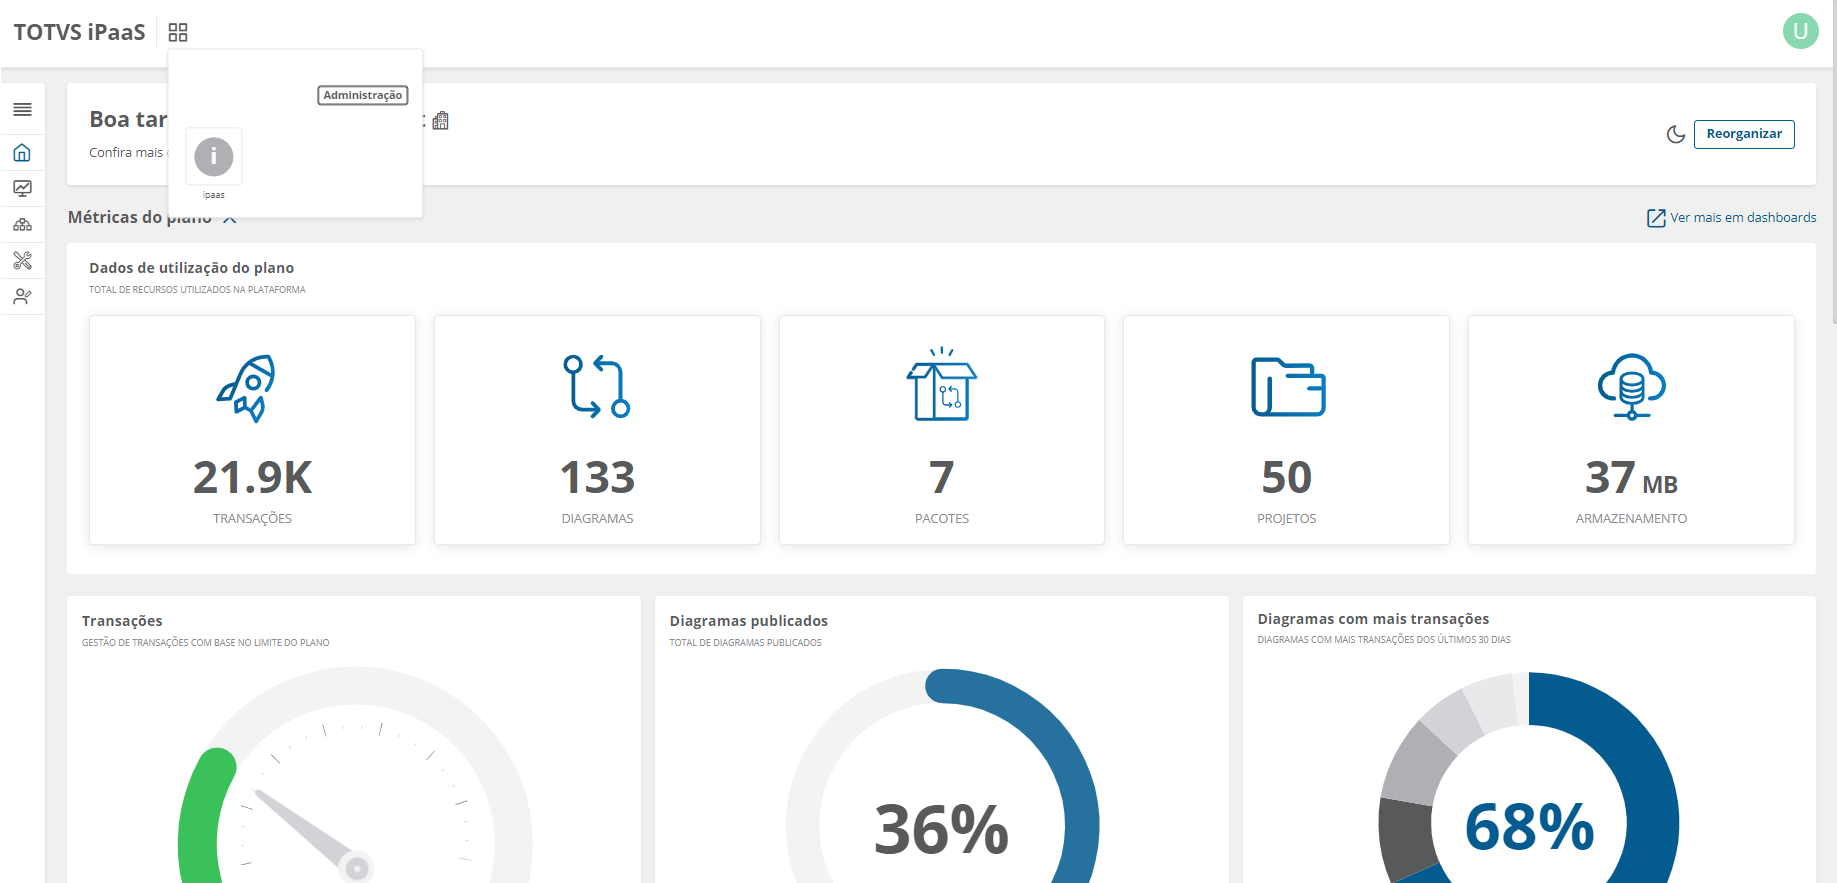Click the building icon beside the greeting
1837x883 pixels.
[x=441, y=121]
